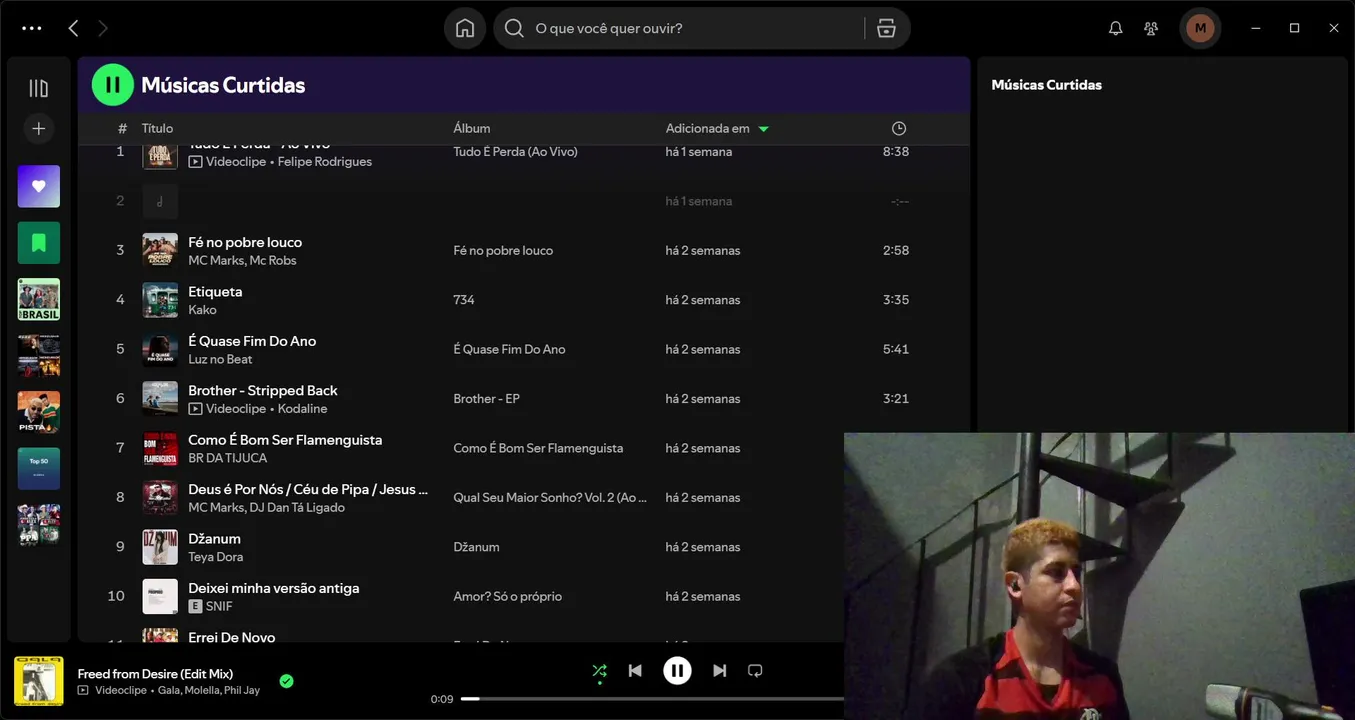Image resolution: width=1355 pixels, height=720 pixels.
Task: Open album Qual Seu Maior Sonho? Vol. 2
Action: (550, 498)
